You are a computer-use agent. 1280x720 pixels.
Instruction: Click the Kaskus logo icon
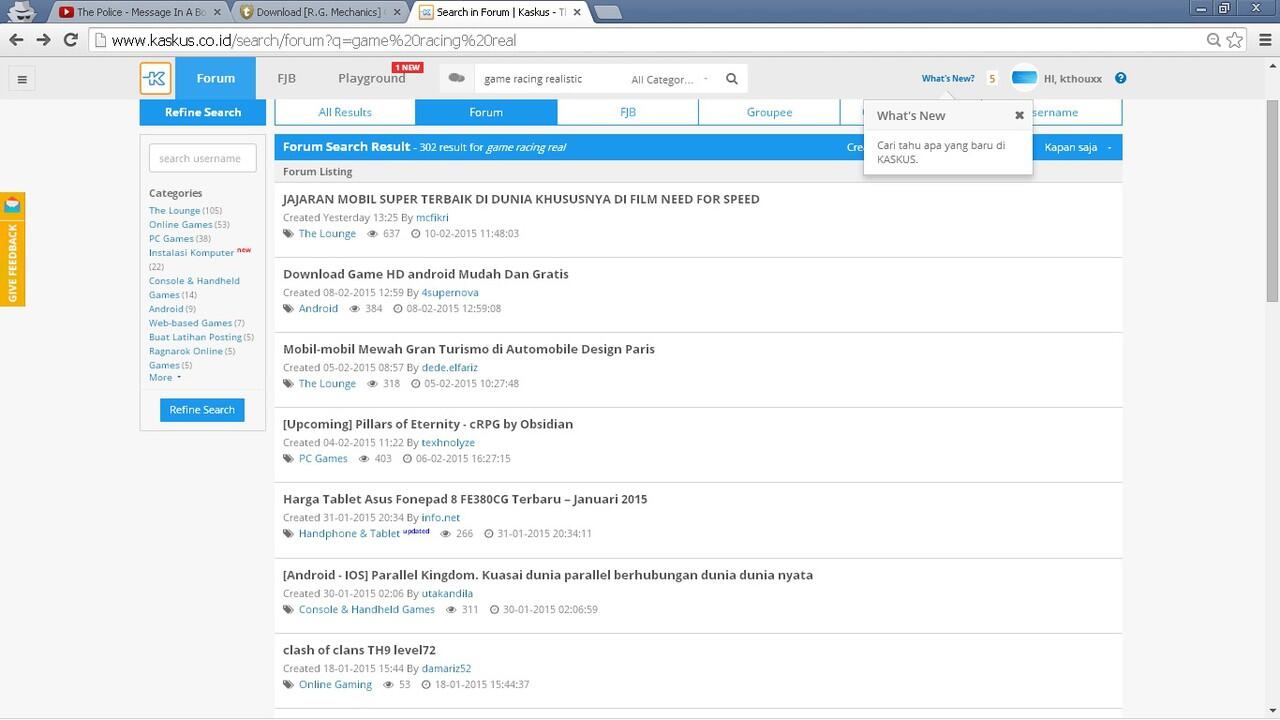tap(155, 79)
